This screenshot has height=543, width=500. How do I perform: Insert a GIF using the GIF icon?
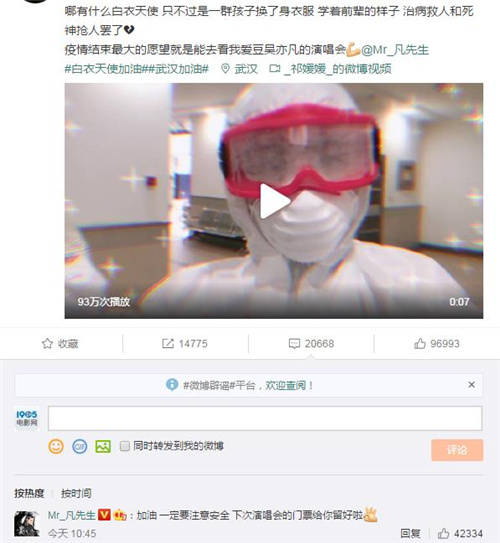coord(79,446)
